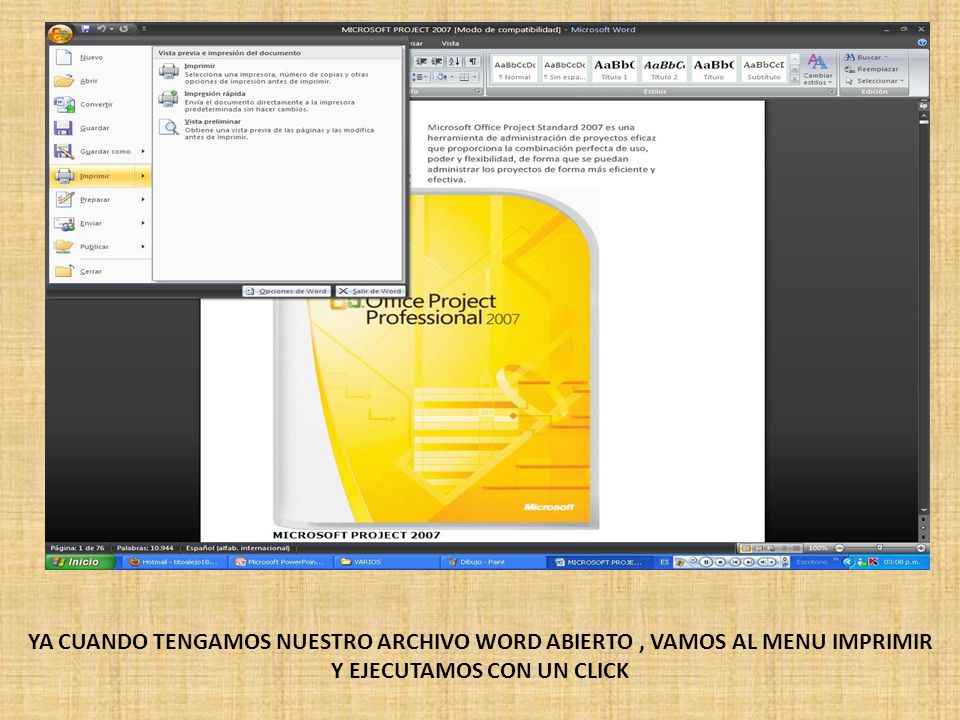Image resolution: width=960 pixels, height=720 pixels.
Task: Choose Nuevo in the Office menu
Action: pyautogui.click(x=100, y=57)
